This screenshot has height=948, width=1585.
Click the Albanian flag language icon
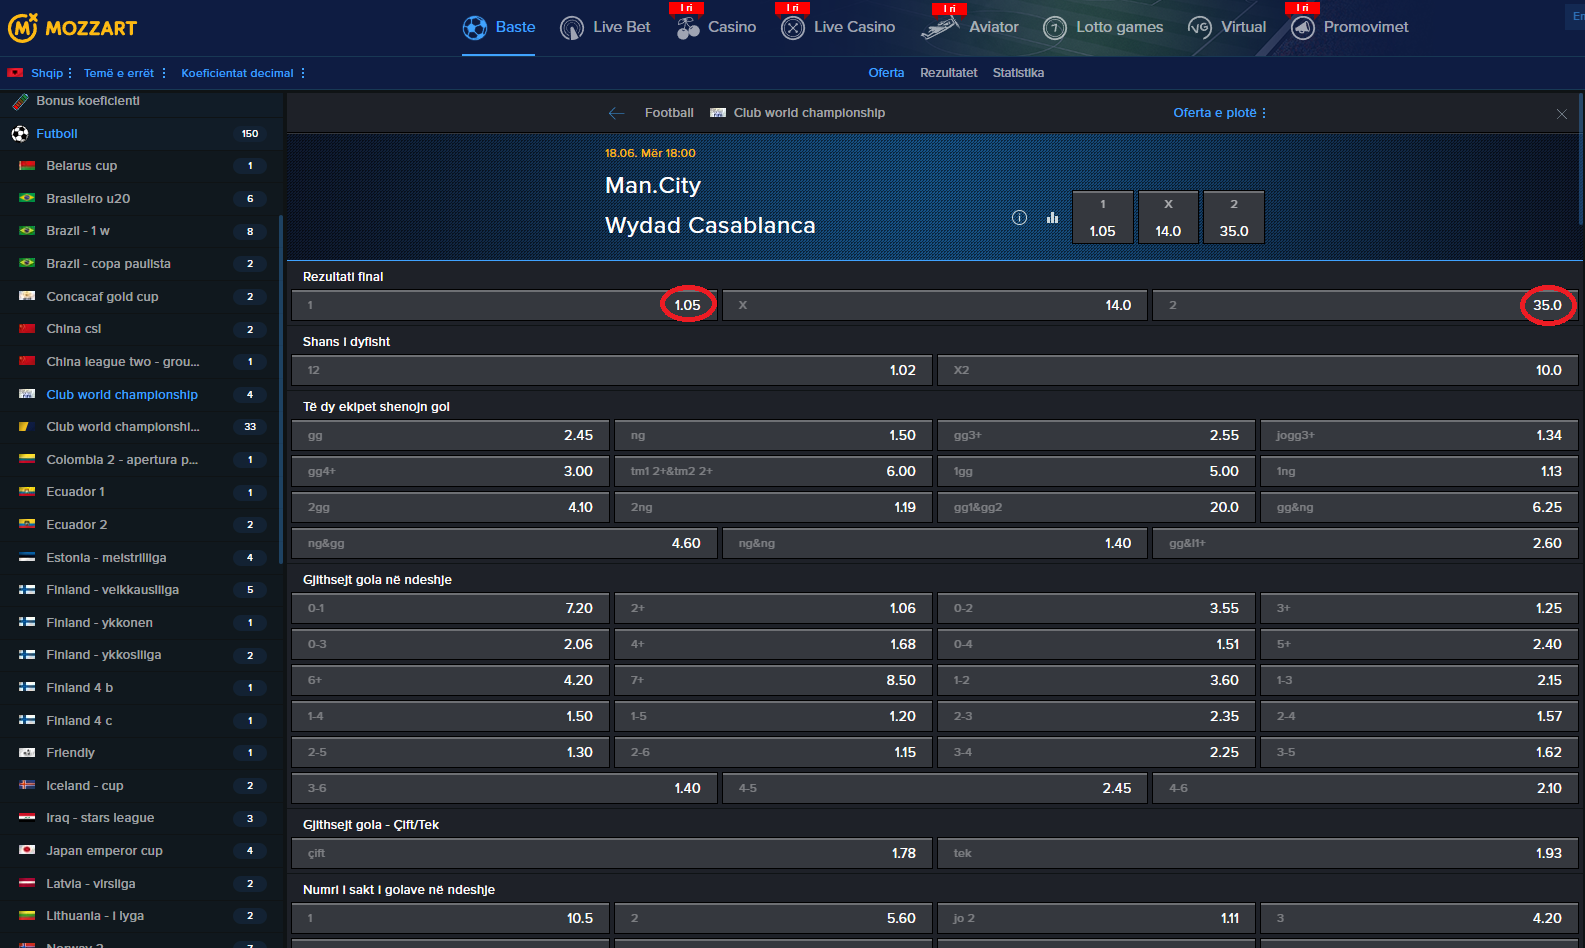[15, 73]
